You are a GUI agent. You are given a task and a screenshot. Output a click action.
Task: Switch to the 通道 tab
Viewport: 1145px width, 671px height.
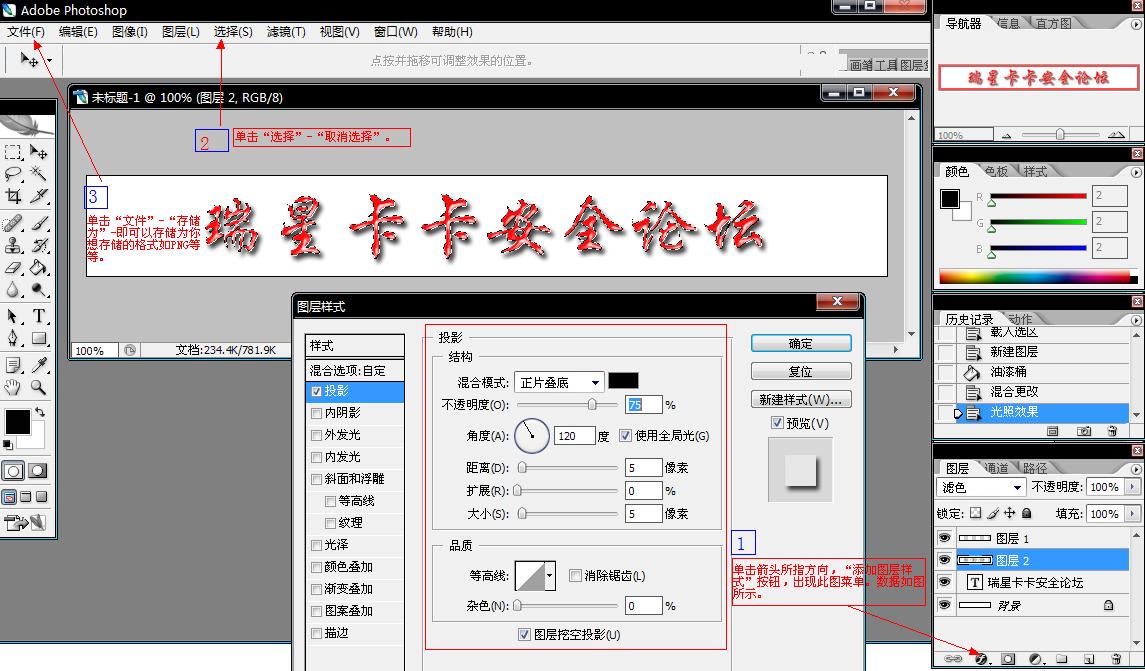tap(996, 468)
